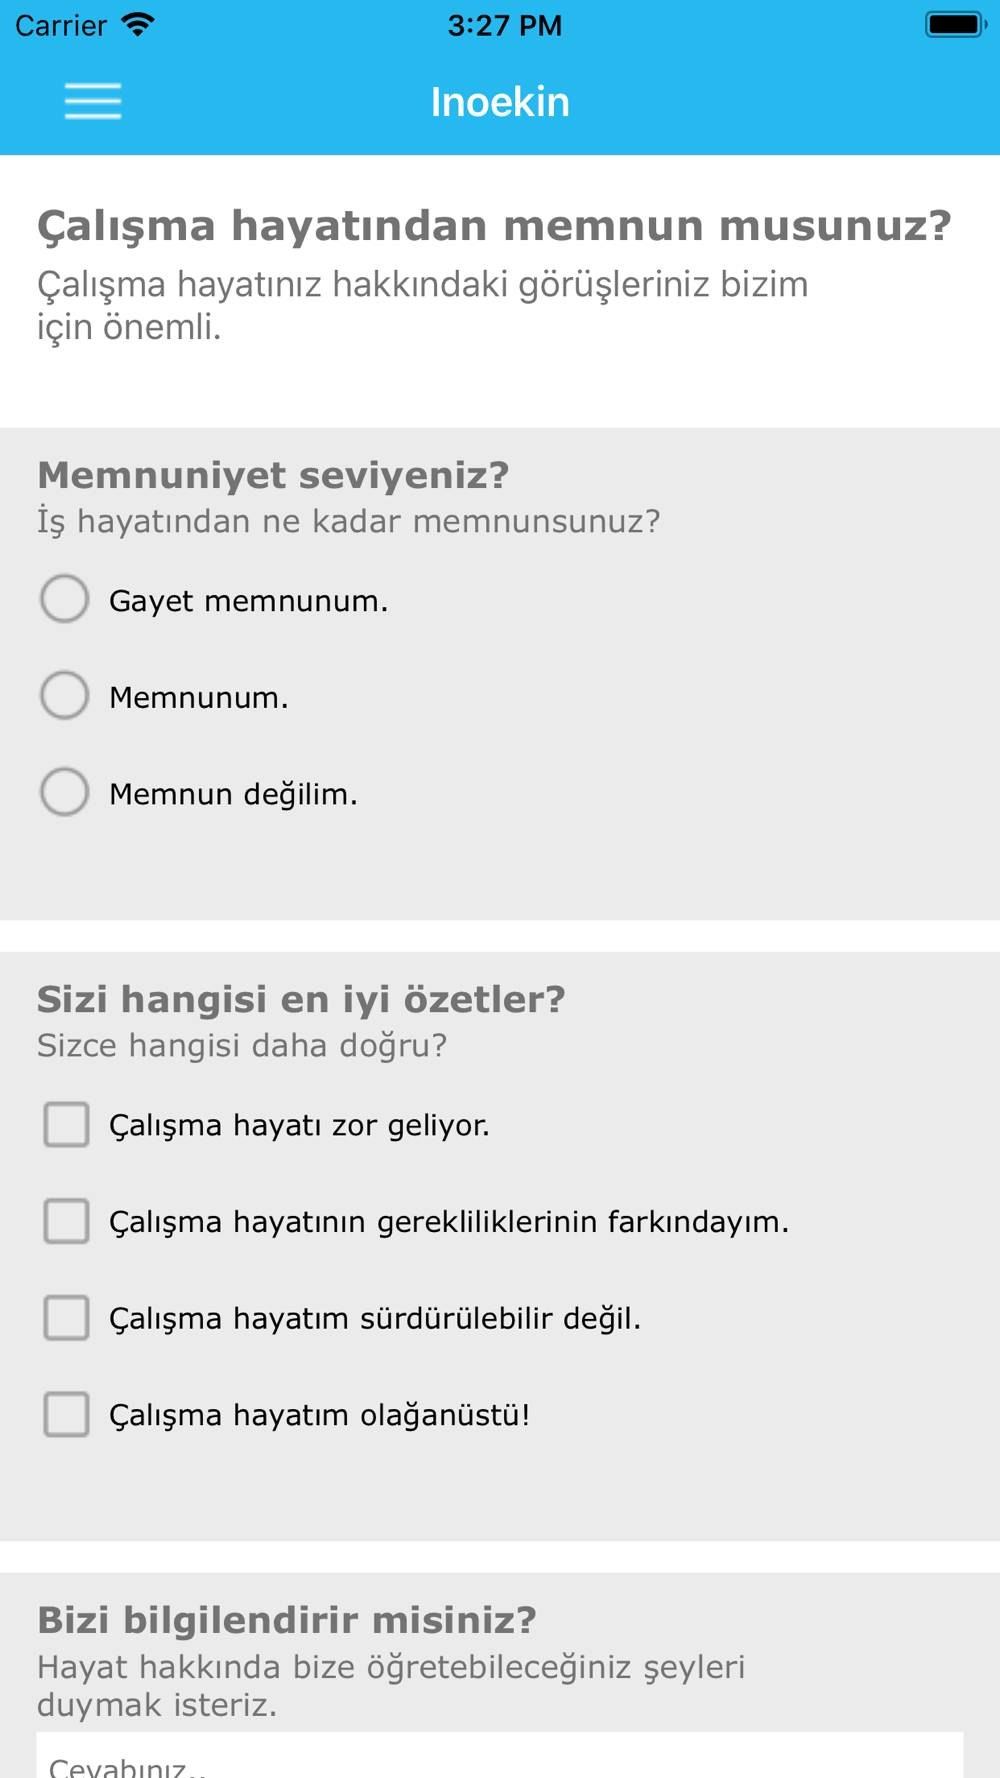This screenshot has width=1000, height=1778.
Task: Select the 'Memnunum.' radio option
Action: pos(65,695)
